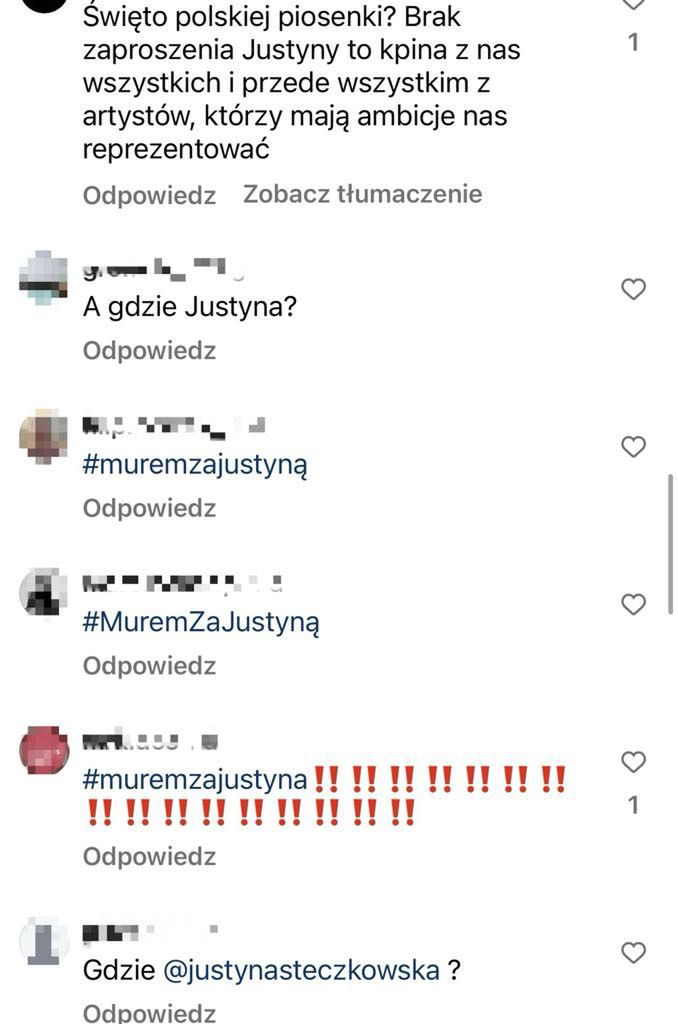Reply under the #MuremZaJustyną capitalized comment

(149, 665)
